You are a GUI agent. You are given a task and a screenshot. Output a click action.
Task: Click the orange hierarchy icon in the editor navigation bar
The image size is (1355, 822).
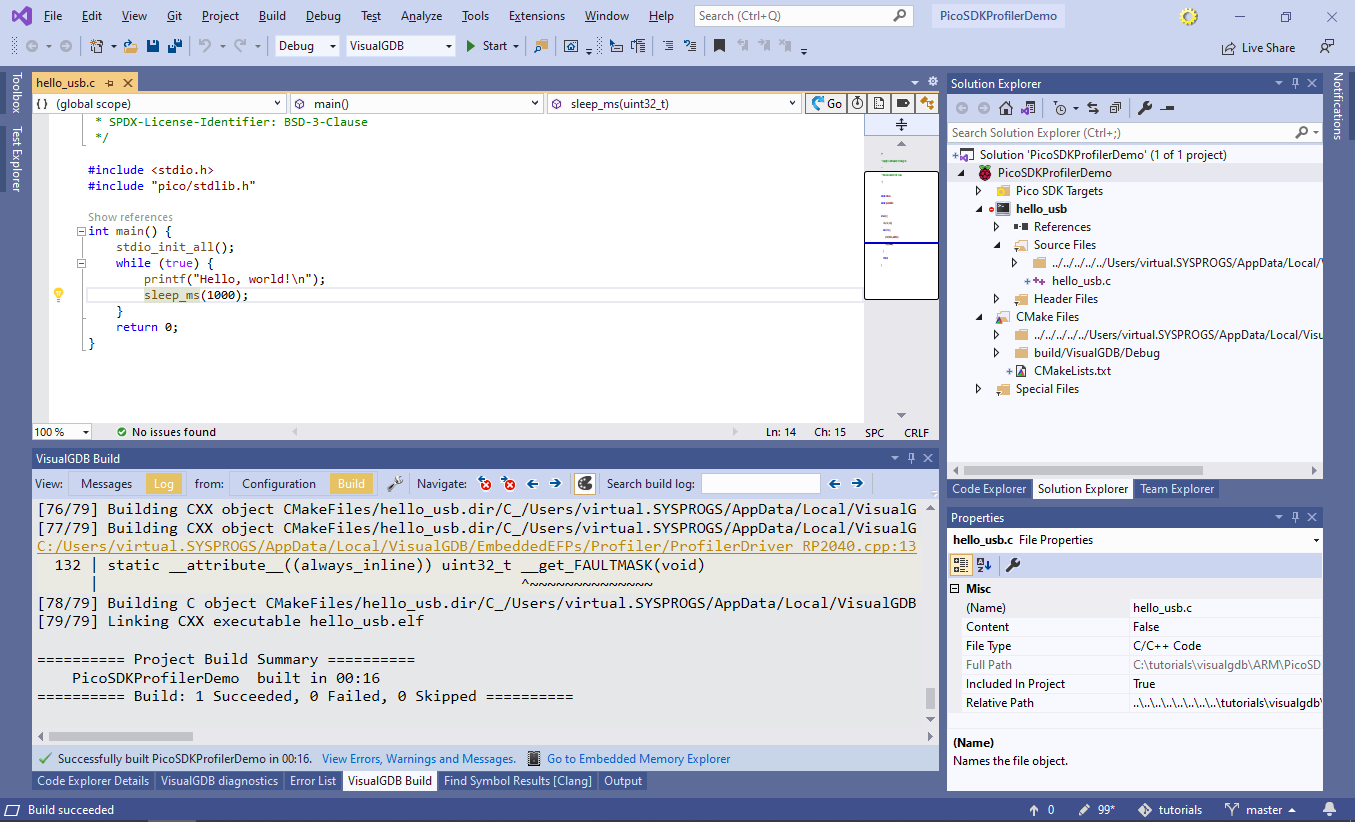(x=927, y=103)
